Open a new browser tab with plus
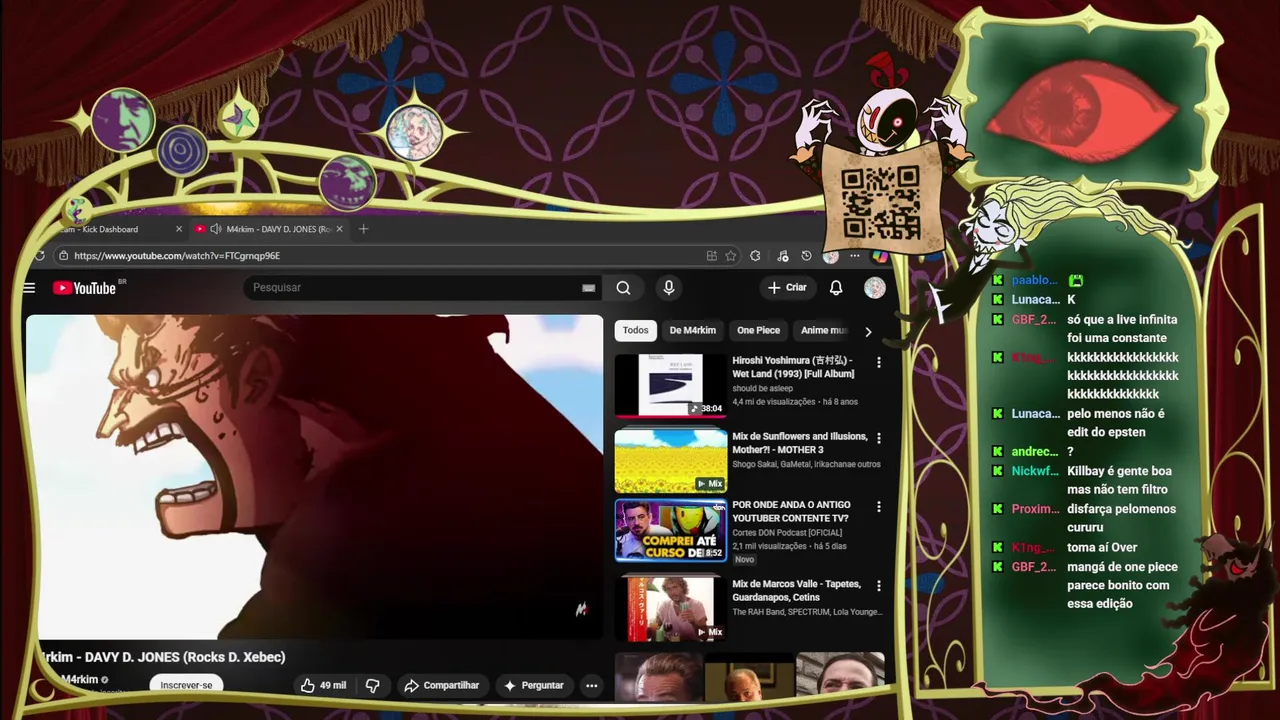The image size is (1280, 720). [x=363, y=229]
